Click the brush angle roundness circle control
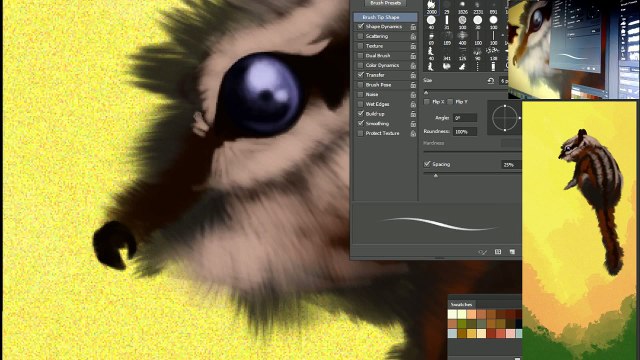The image size is (640, 360). [504, 118]
